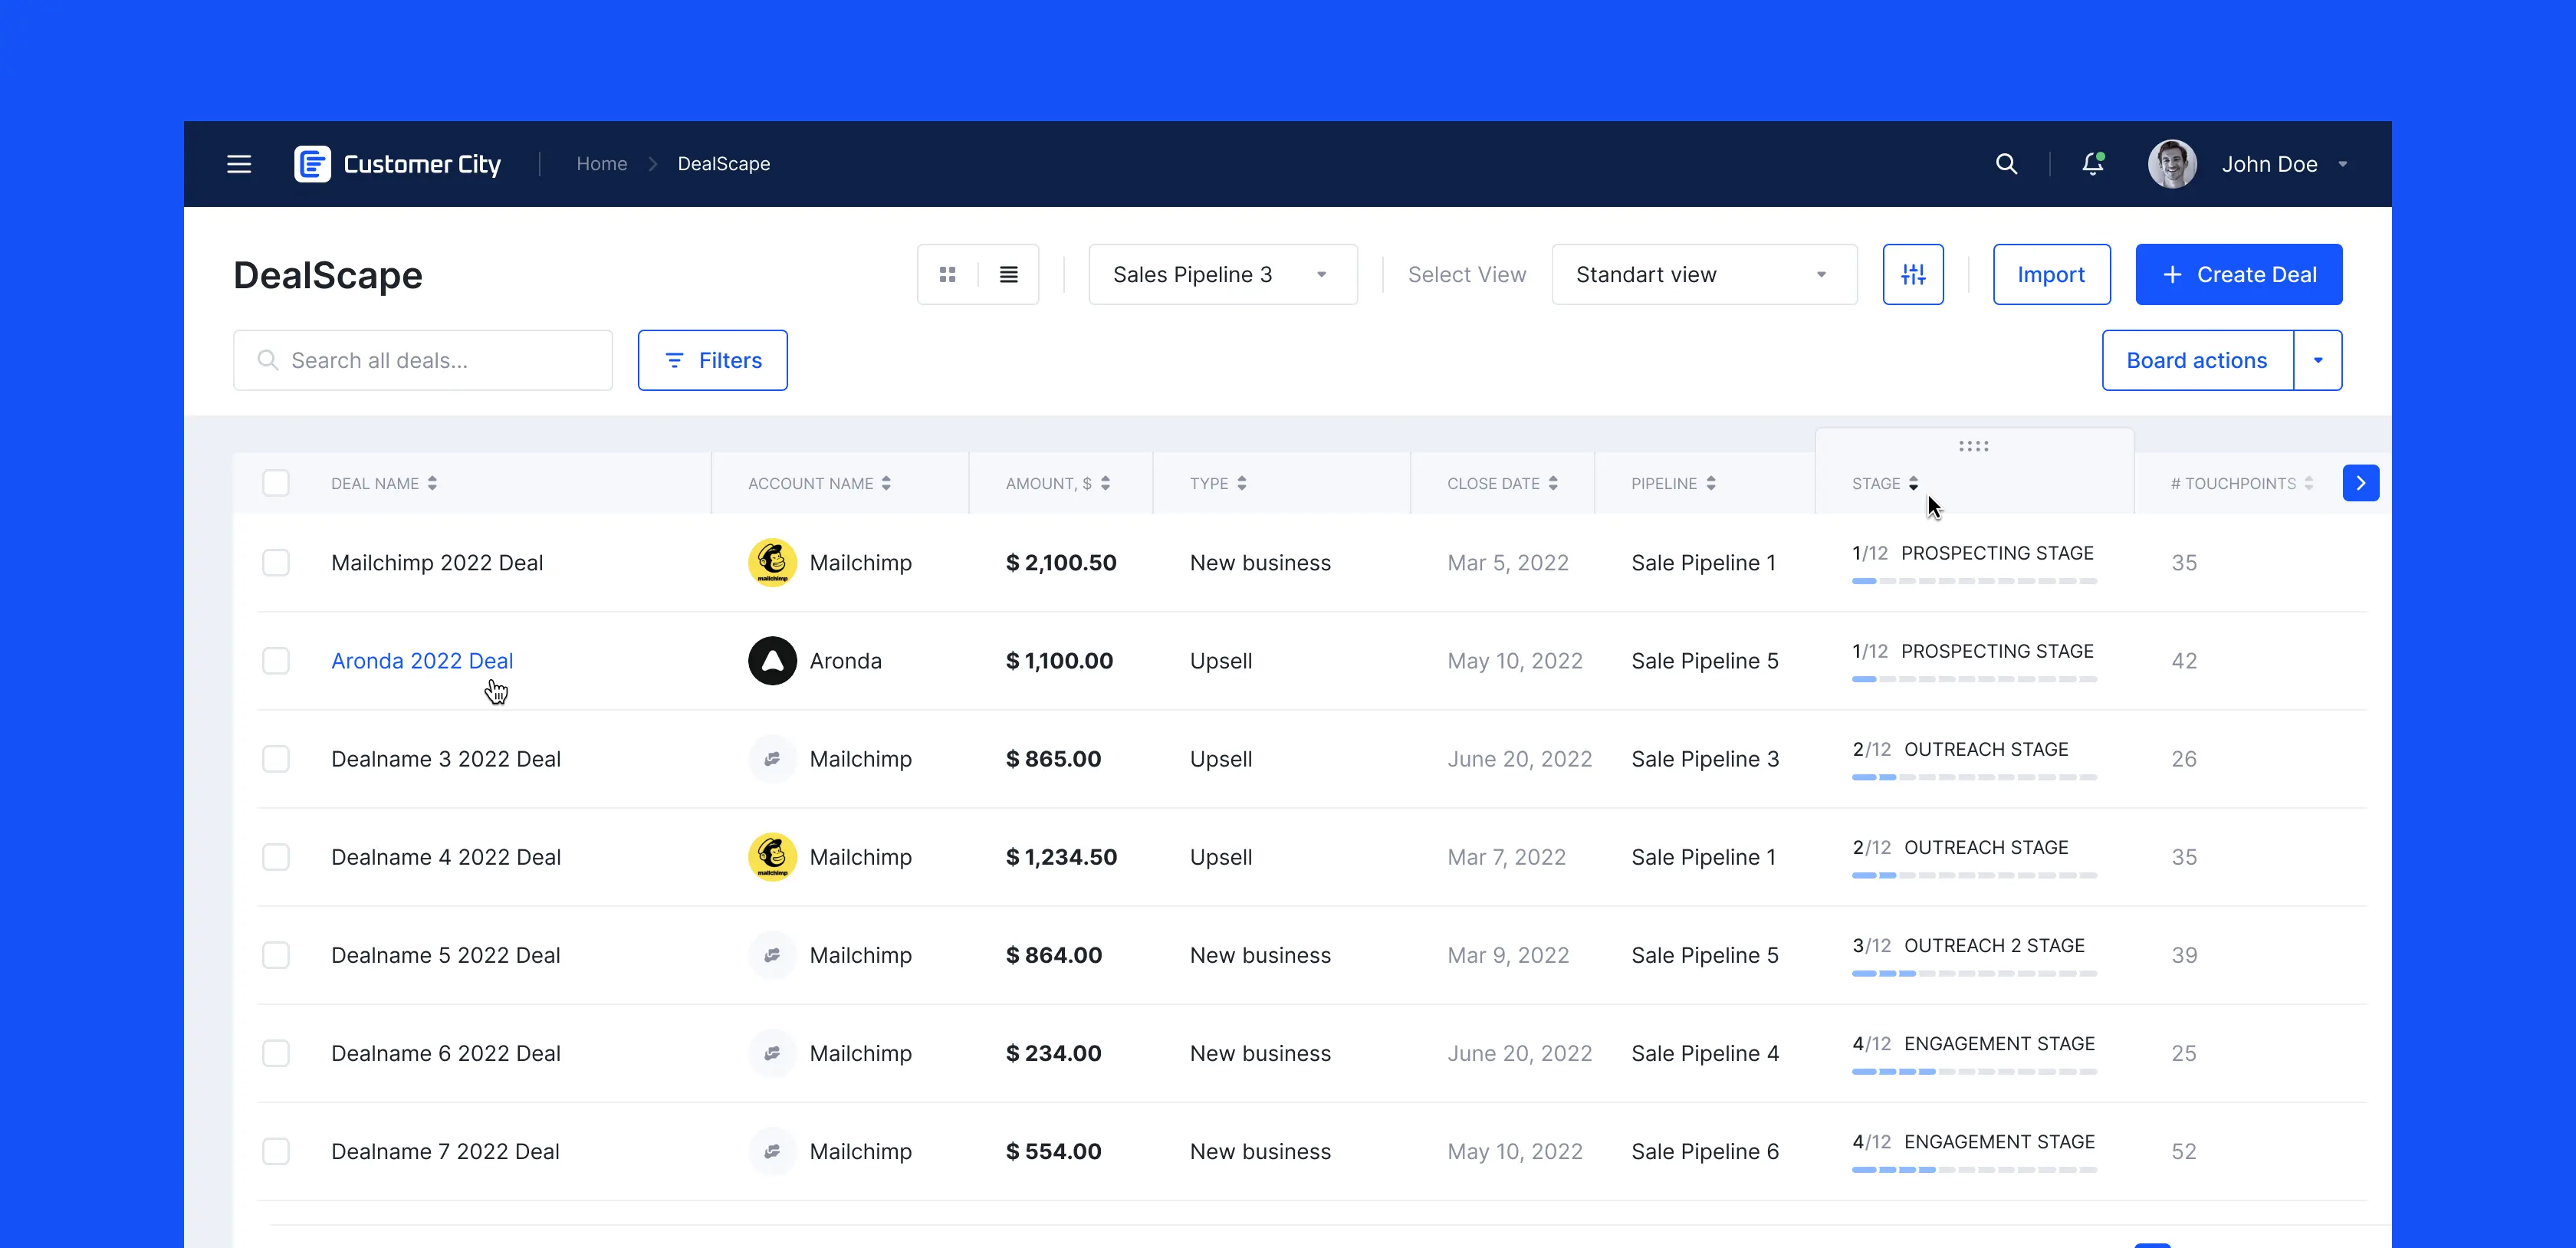Switch to grid board view

[947, 274]
